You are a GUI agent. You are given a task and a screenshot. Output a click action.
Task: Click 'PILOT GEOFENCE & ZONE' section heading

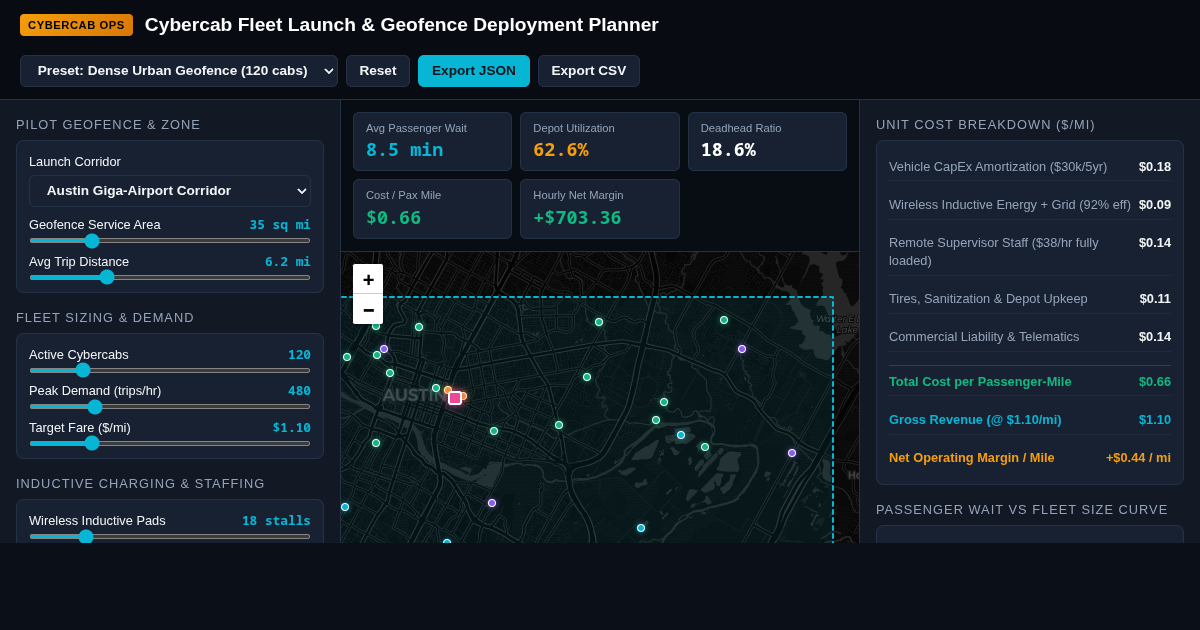[108, 125]
